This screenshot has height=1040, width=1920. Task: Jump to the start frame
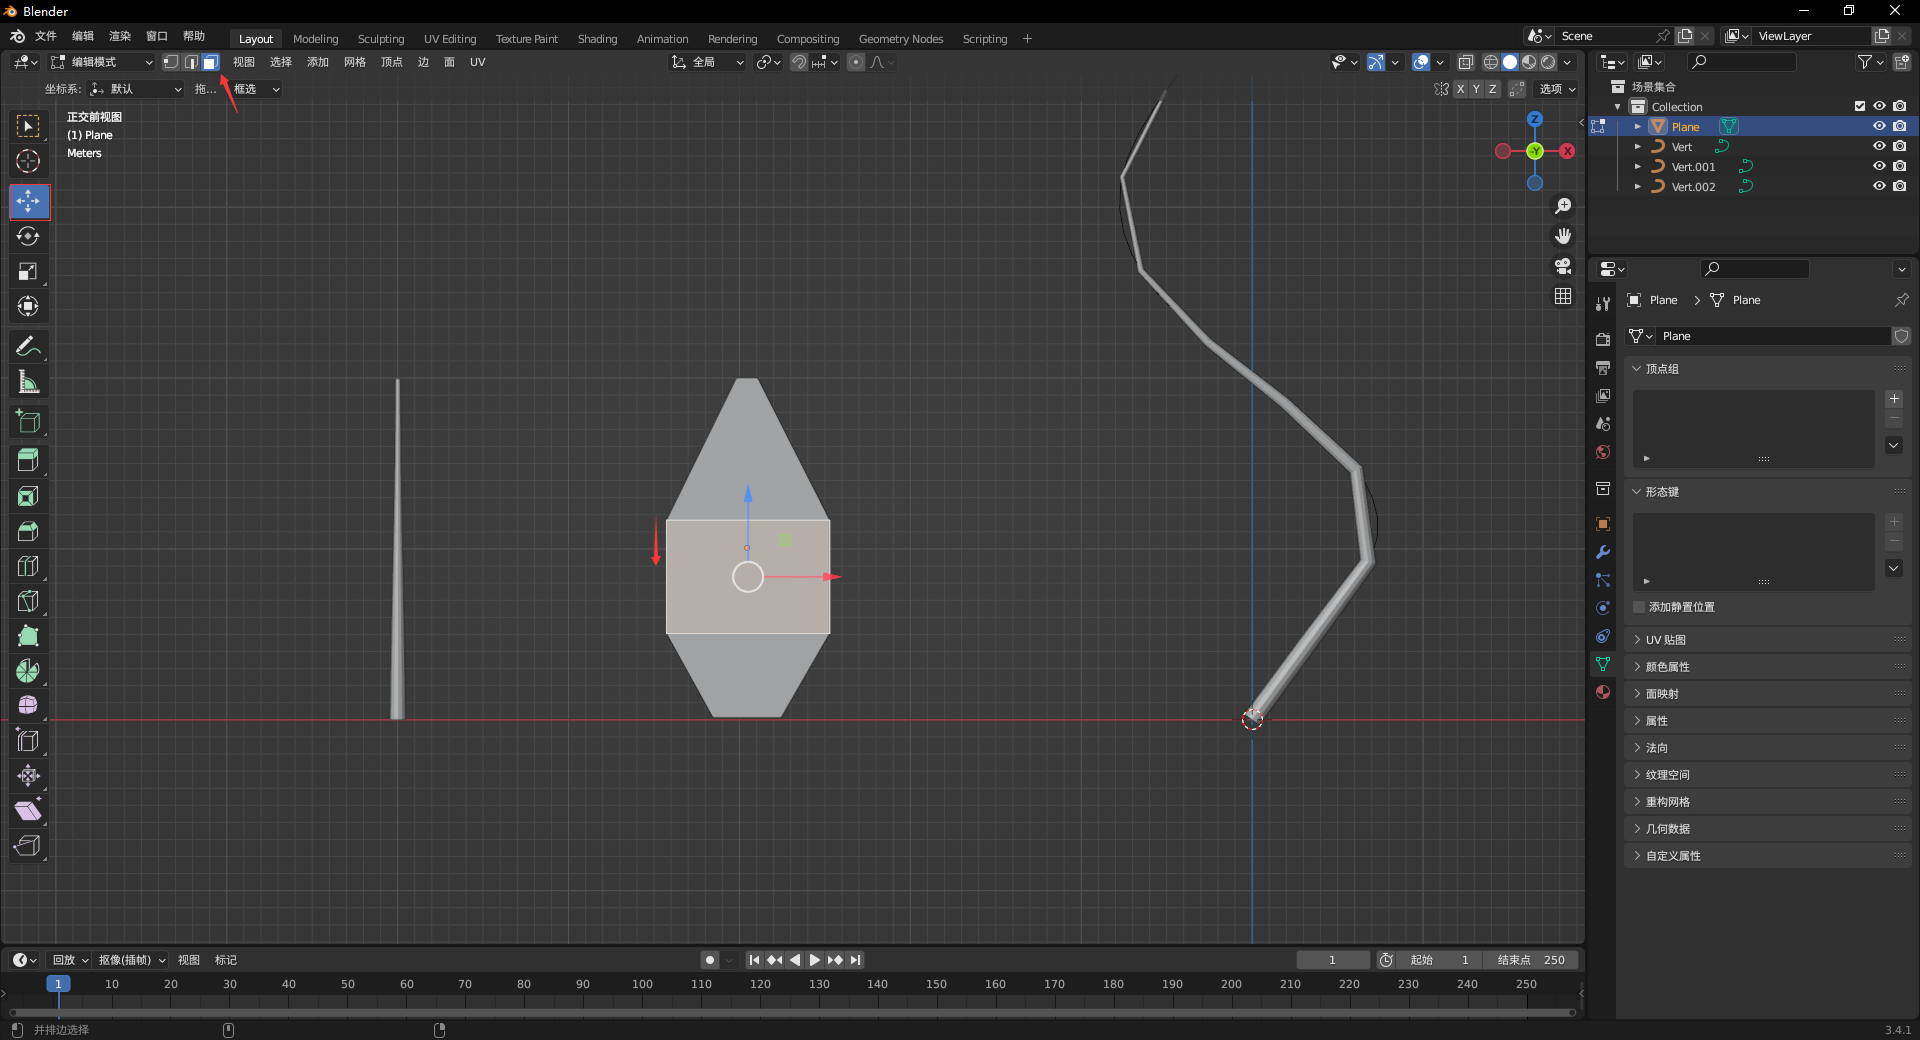(x=754, y=960)
